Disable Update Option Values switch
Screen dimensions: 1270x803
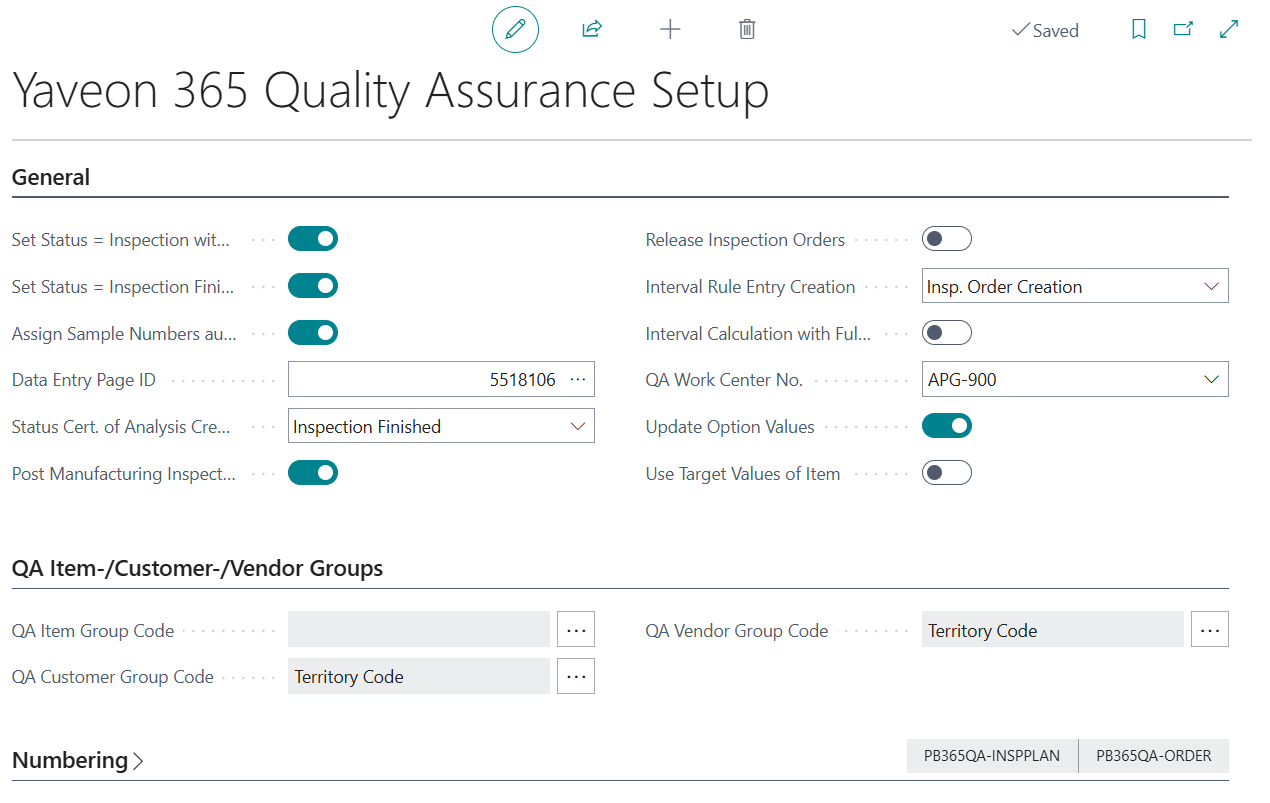coord(947,426)
